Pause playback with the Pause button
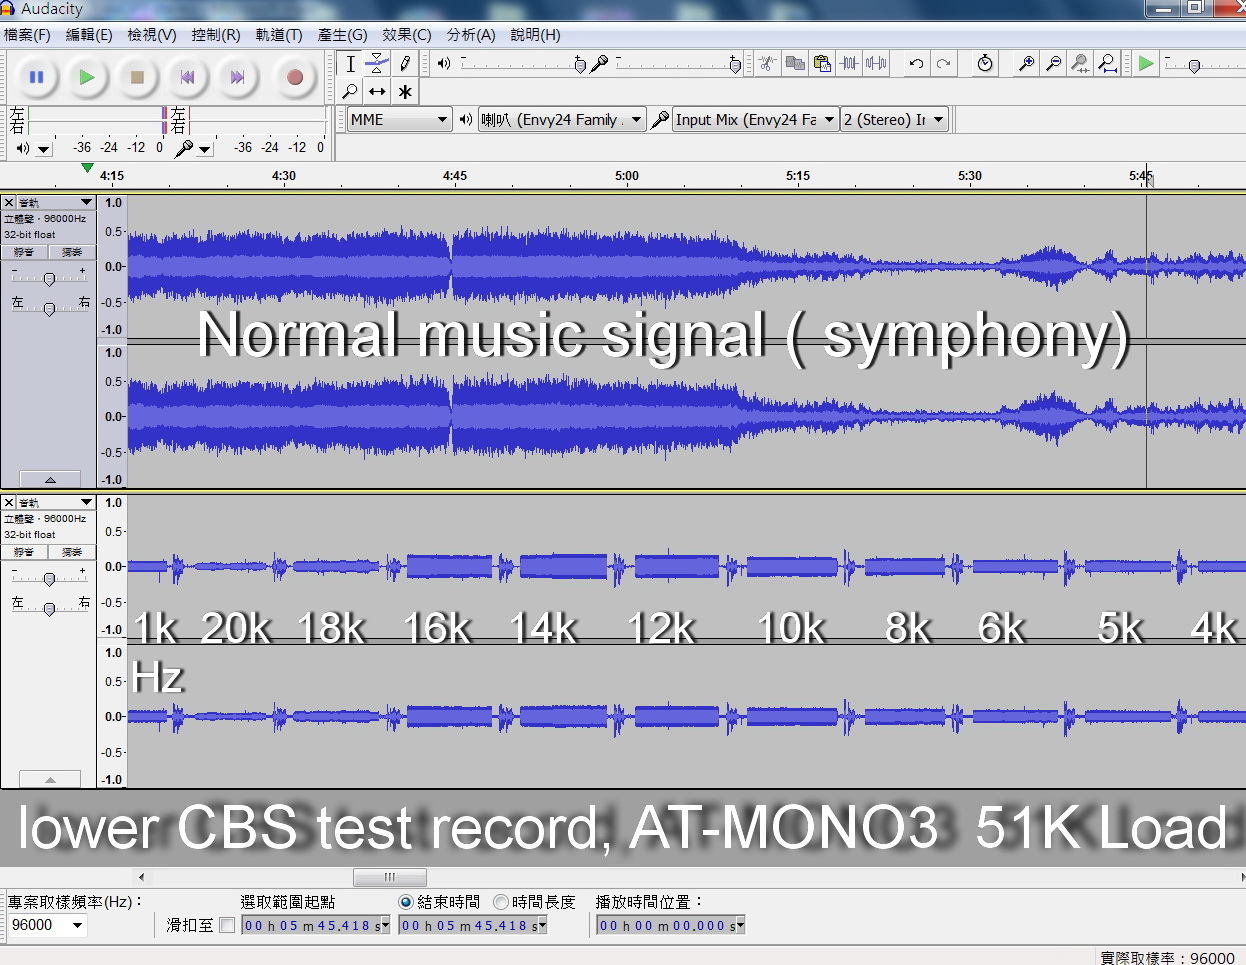1246x965 pixels. 36,77
